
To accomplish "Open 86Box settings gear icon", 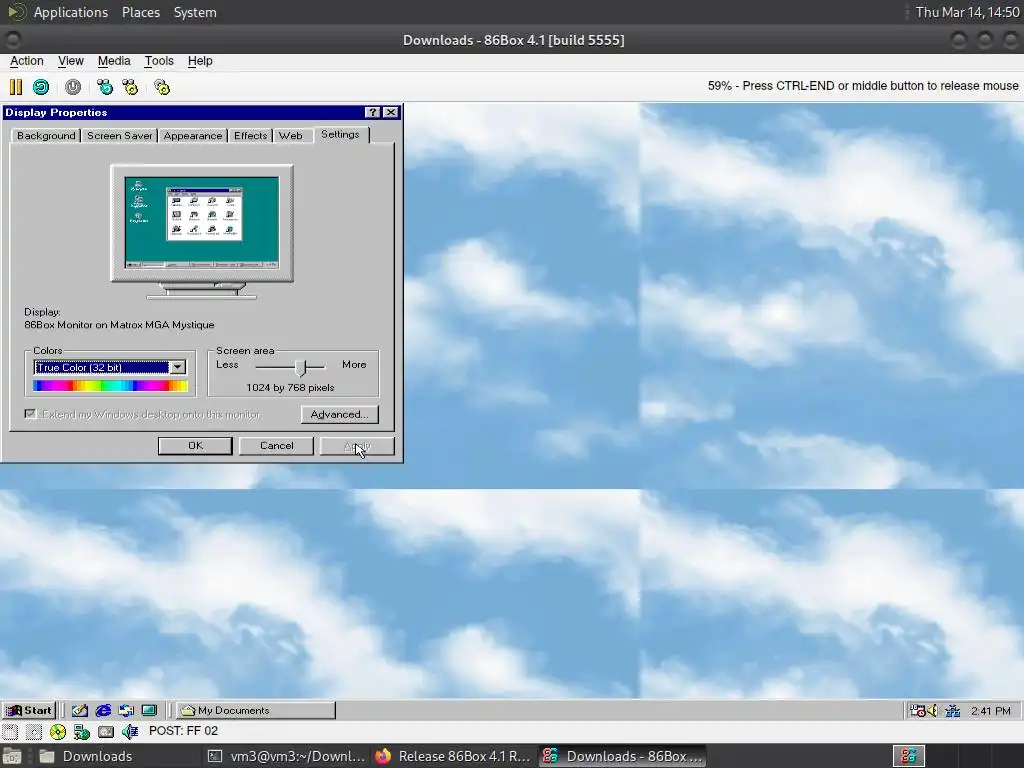I will (x=162, y=87).
